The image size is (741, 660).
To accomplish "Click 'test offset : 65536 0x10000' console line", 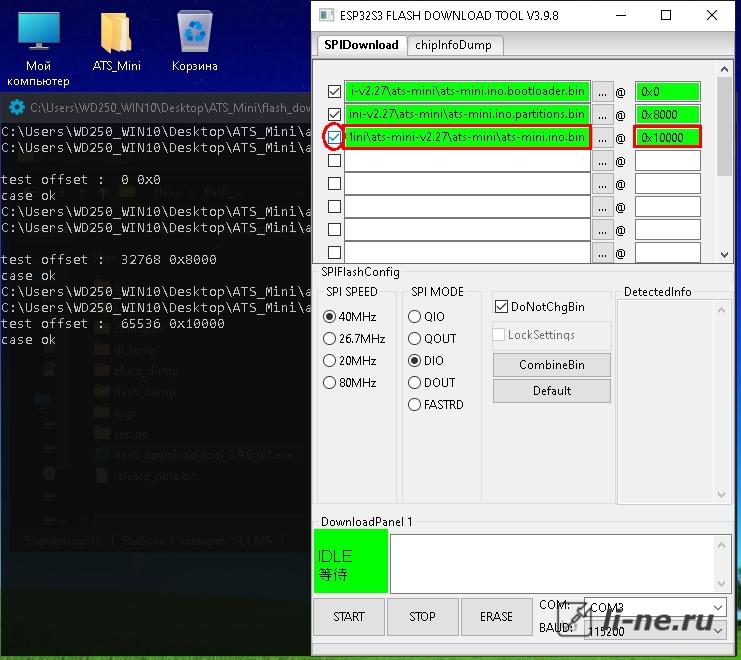I will (112, 324).
